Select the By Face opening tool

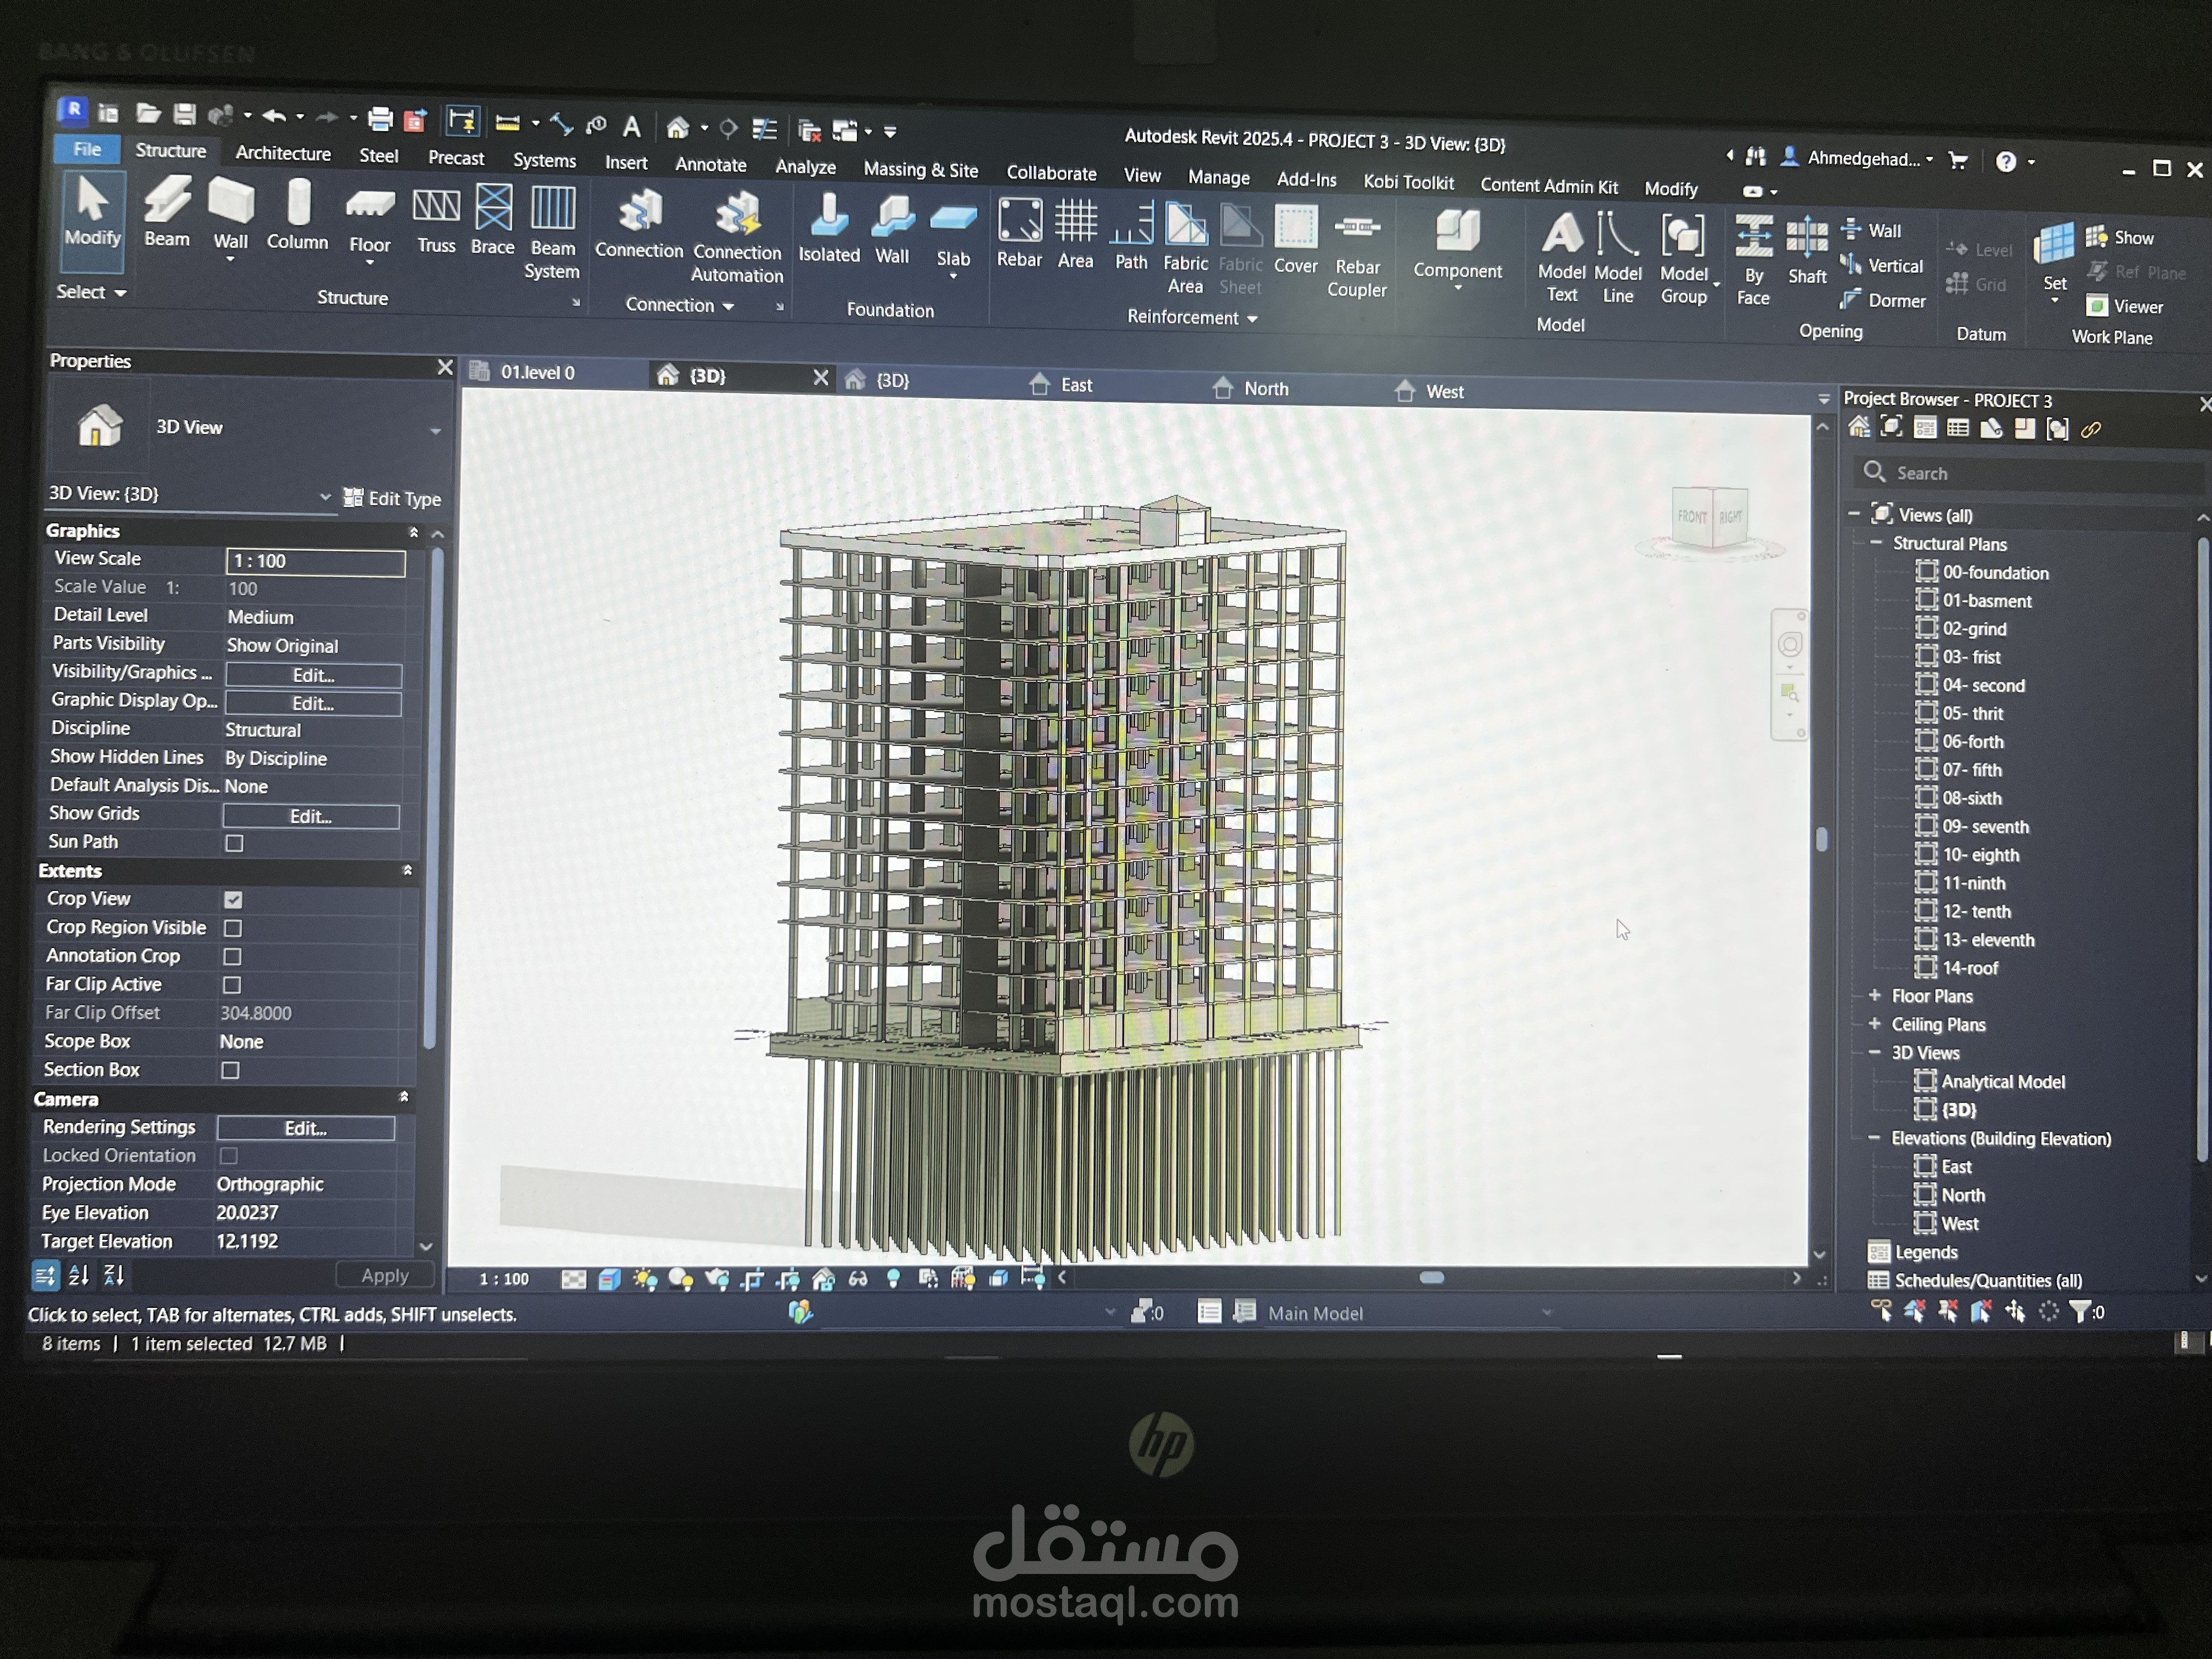pos(1753,261)
